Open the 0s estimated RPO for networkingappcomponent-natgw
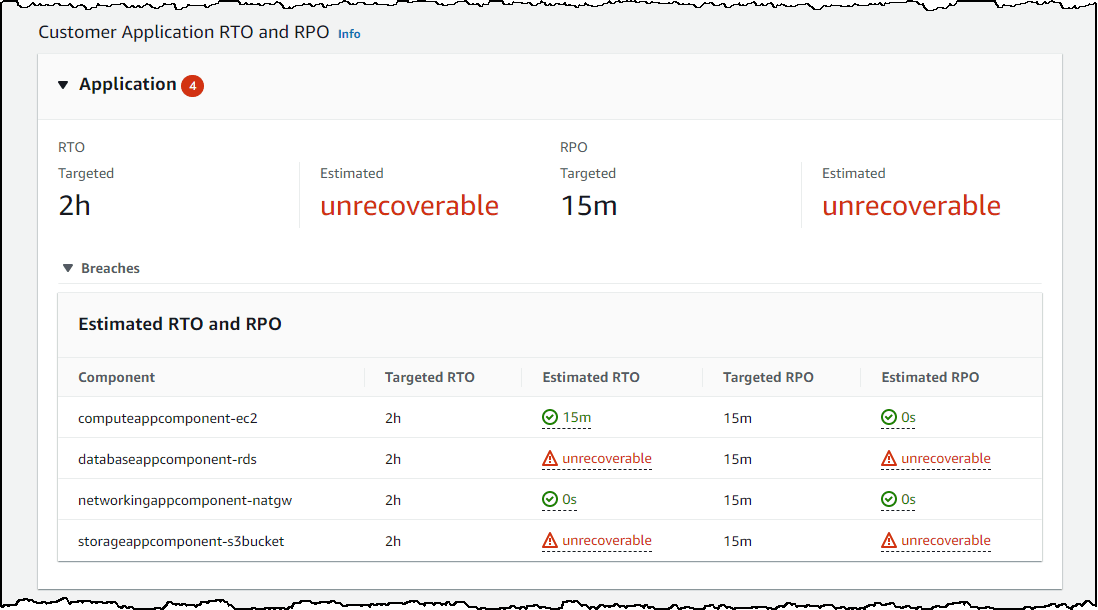The width and height of the screenshot is (1098, 610). 908,499
